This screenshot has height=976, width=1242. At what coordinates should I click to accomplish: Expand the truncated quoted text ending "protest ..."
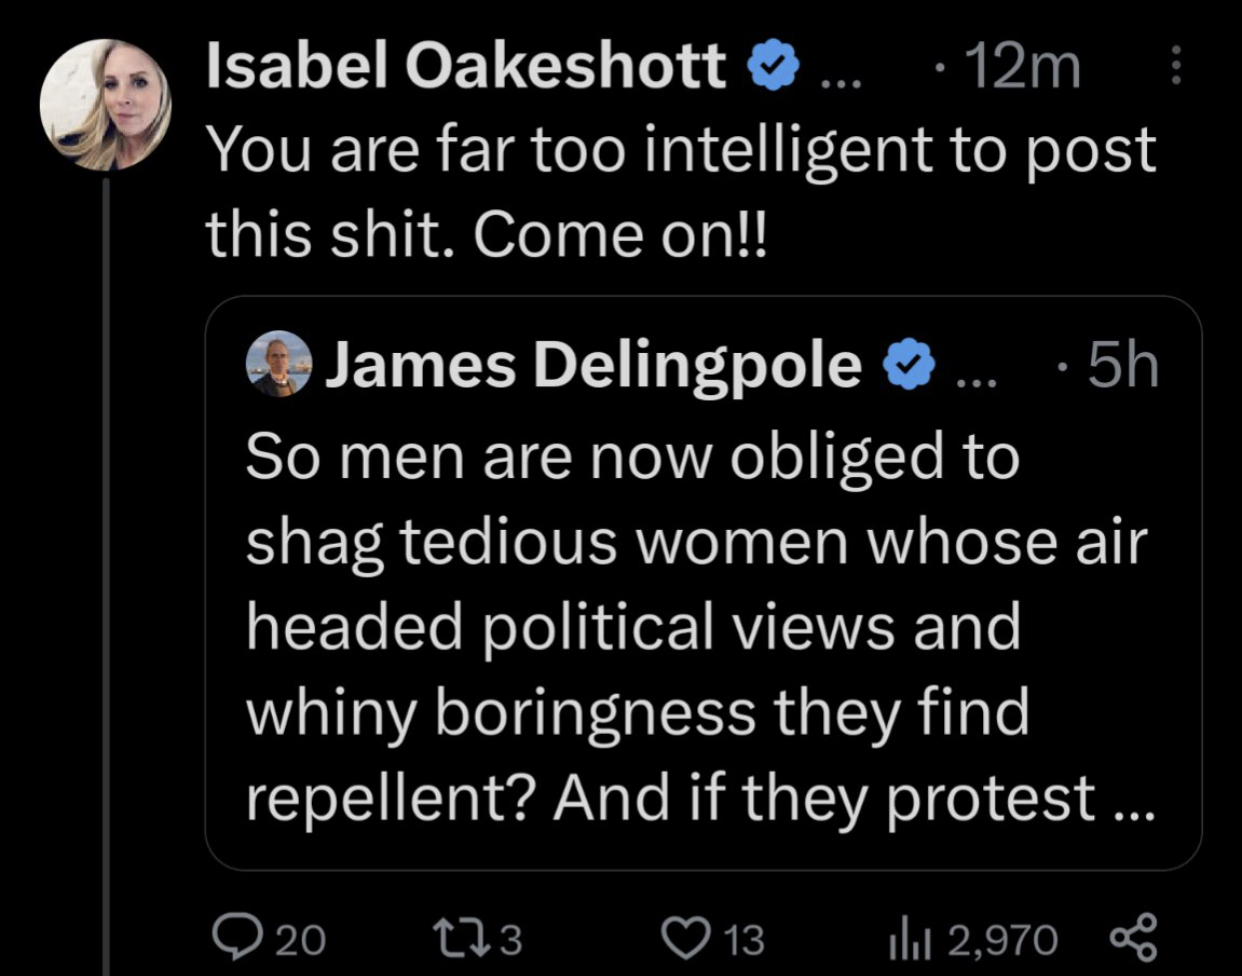[1132, 800]
